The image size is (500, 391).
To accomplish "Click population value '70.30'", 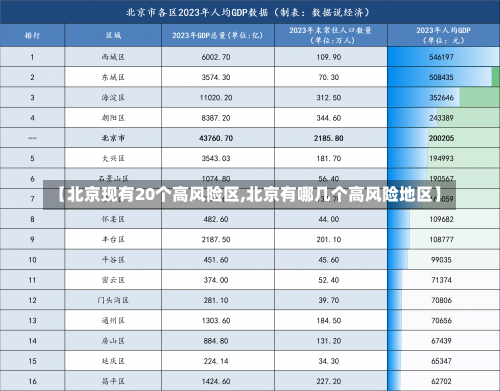I will tap(329, 77).
